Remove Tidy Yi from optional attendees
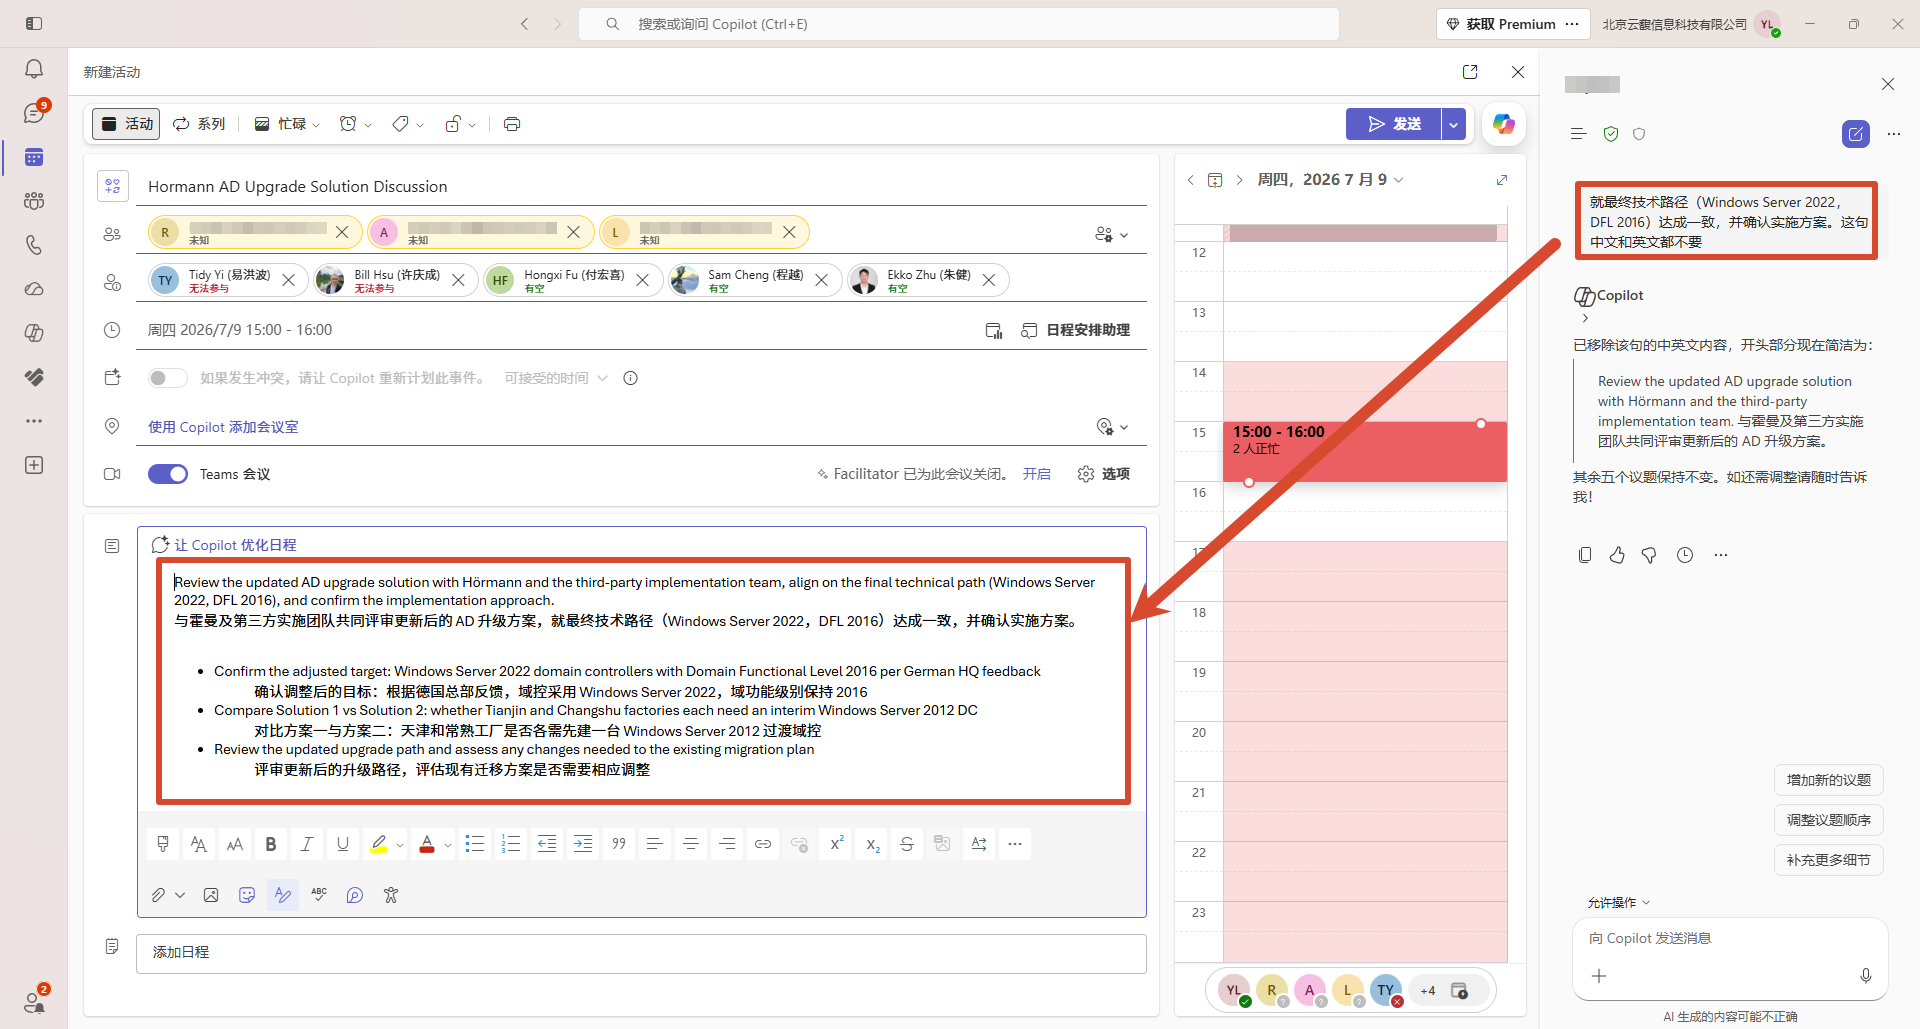 (x=288, y=280)
